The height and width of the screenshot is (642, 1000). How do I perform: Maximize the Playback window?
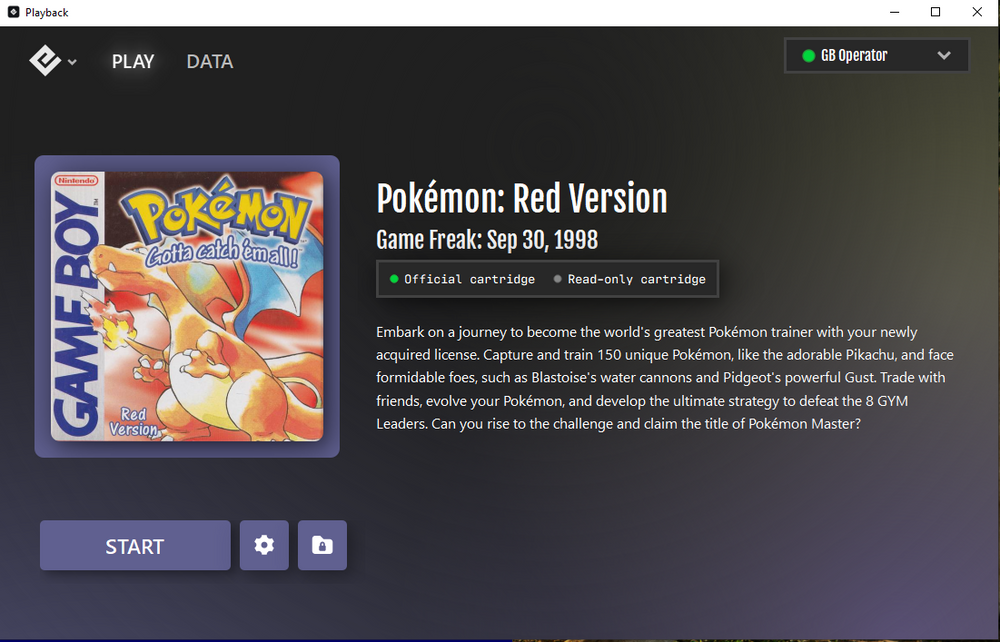pos(935,12)
